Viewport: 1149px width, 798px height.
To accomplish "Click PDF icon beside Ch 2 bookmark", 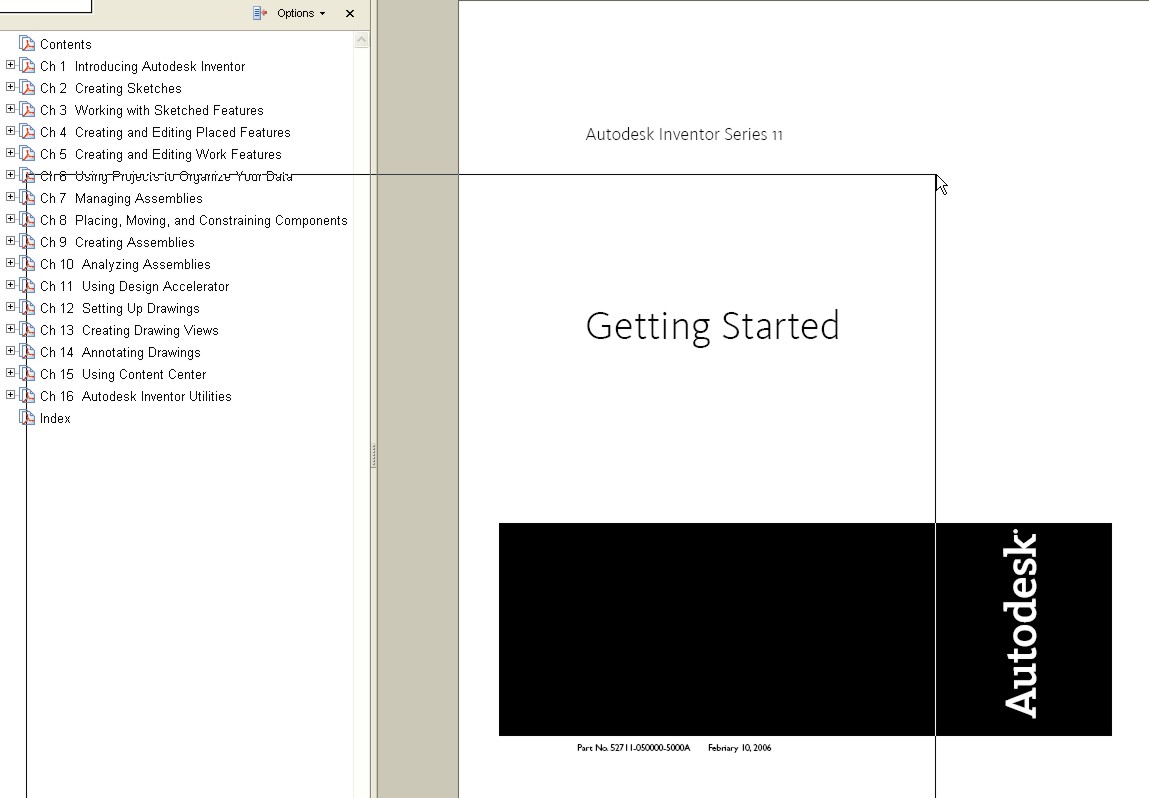I will coord(27,88).
